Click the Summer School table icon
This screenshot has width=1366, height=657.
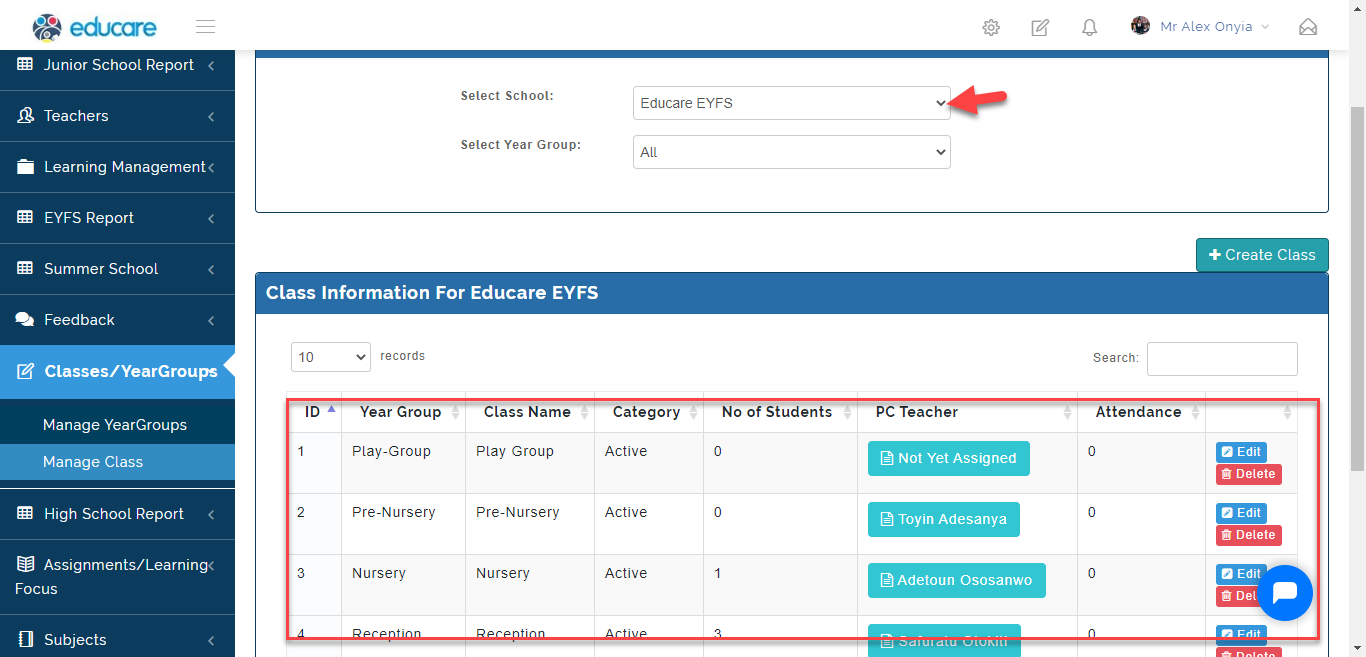(x=26, y=269)
